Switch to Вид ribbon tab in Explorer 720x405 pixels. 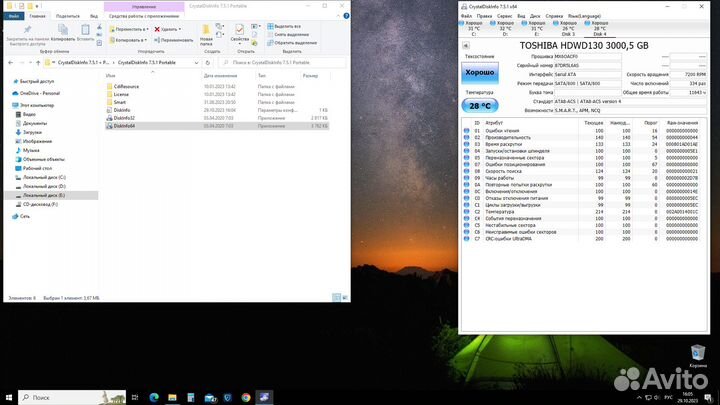point(94,16)
